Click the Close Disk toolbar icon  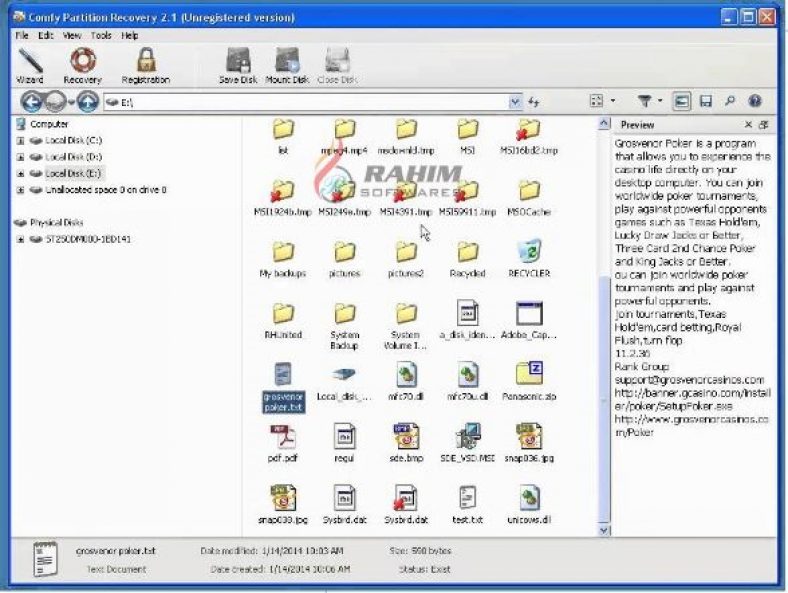click(337, 66)
